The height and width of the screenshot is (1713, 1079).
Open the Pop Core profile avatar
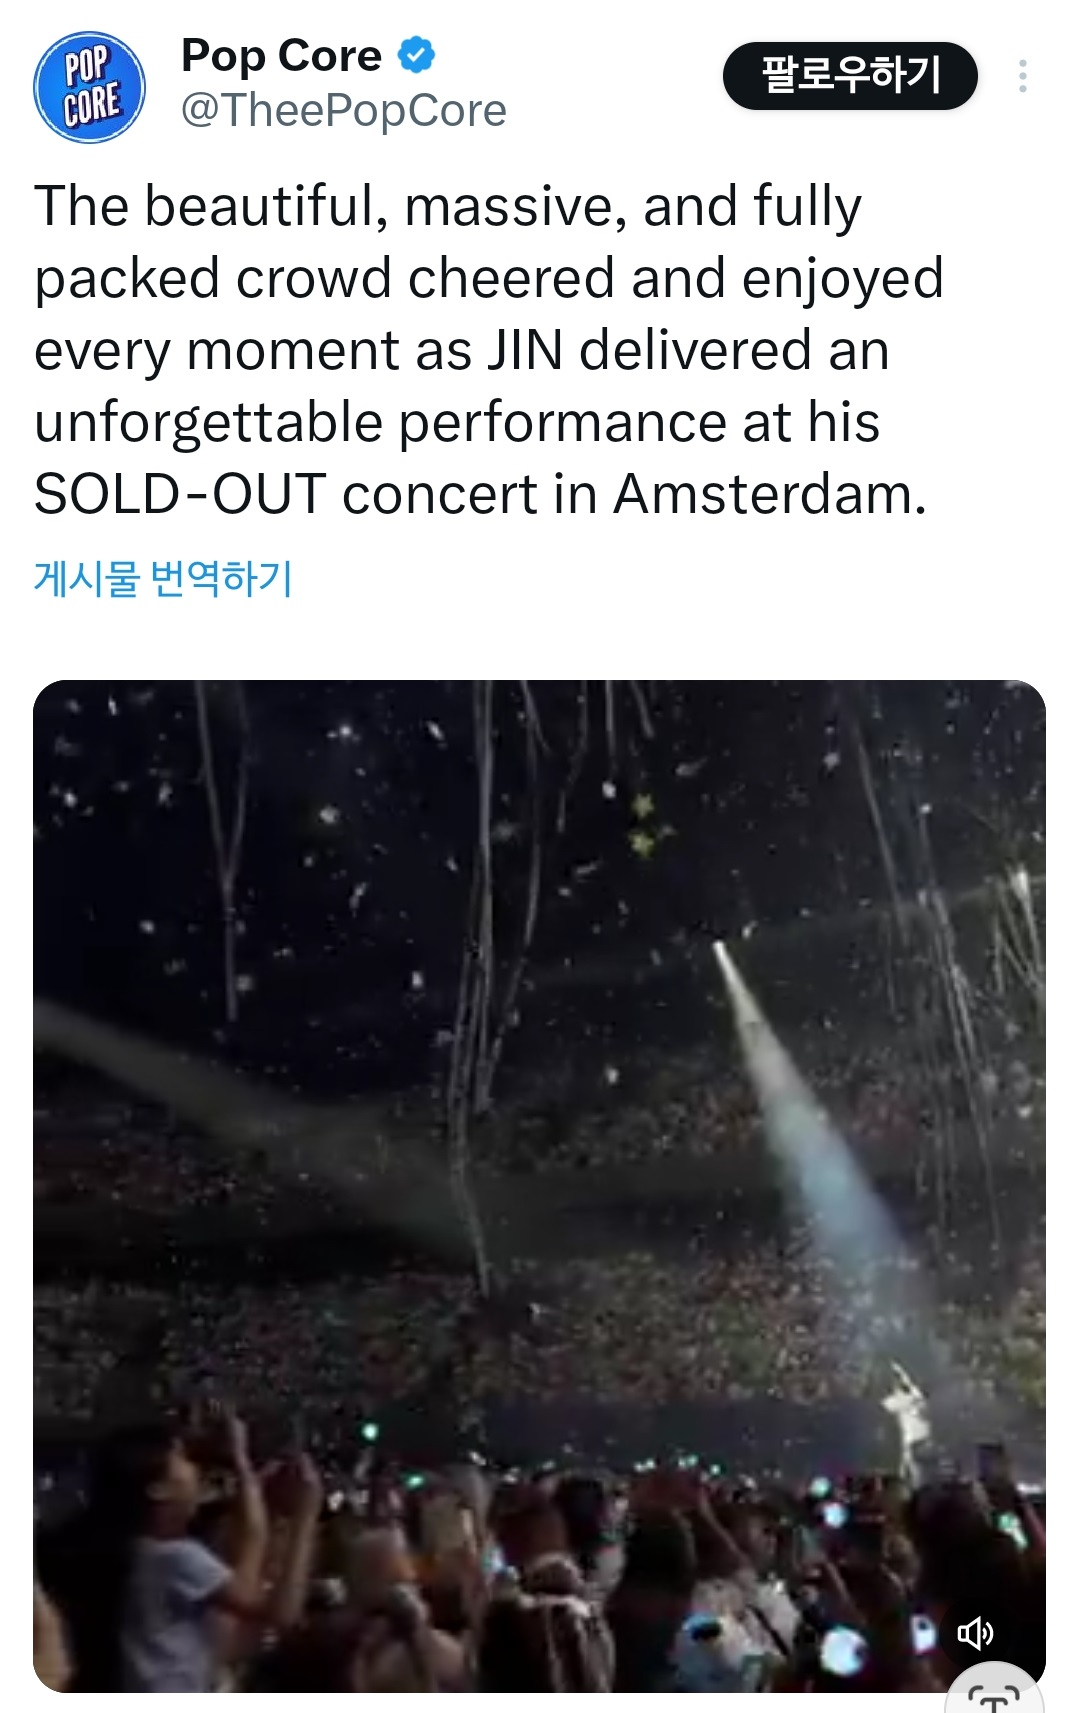click(x=89, y=87)
